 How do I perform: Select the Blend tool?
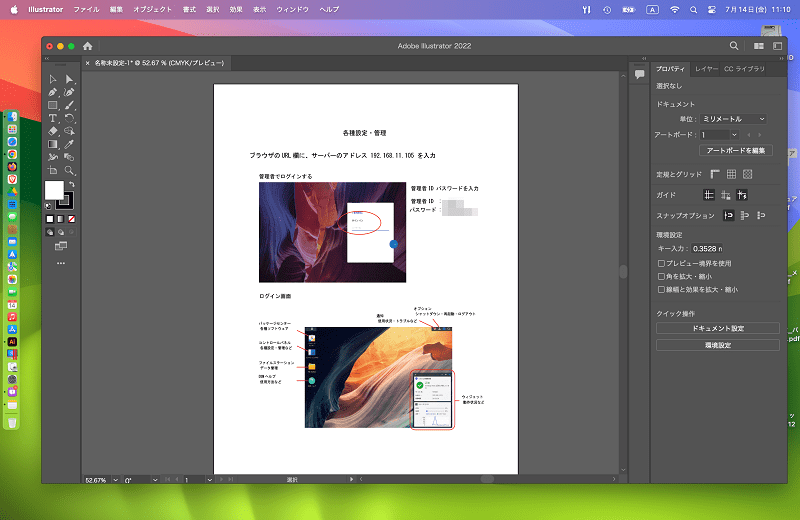pos(69,157)
